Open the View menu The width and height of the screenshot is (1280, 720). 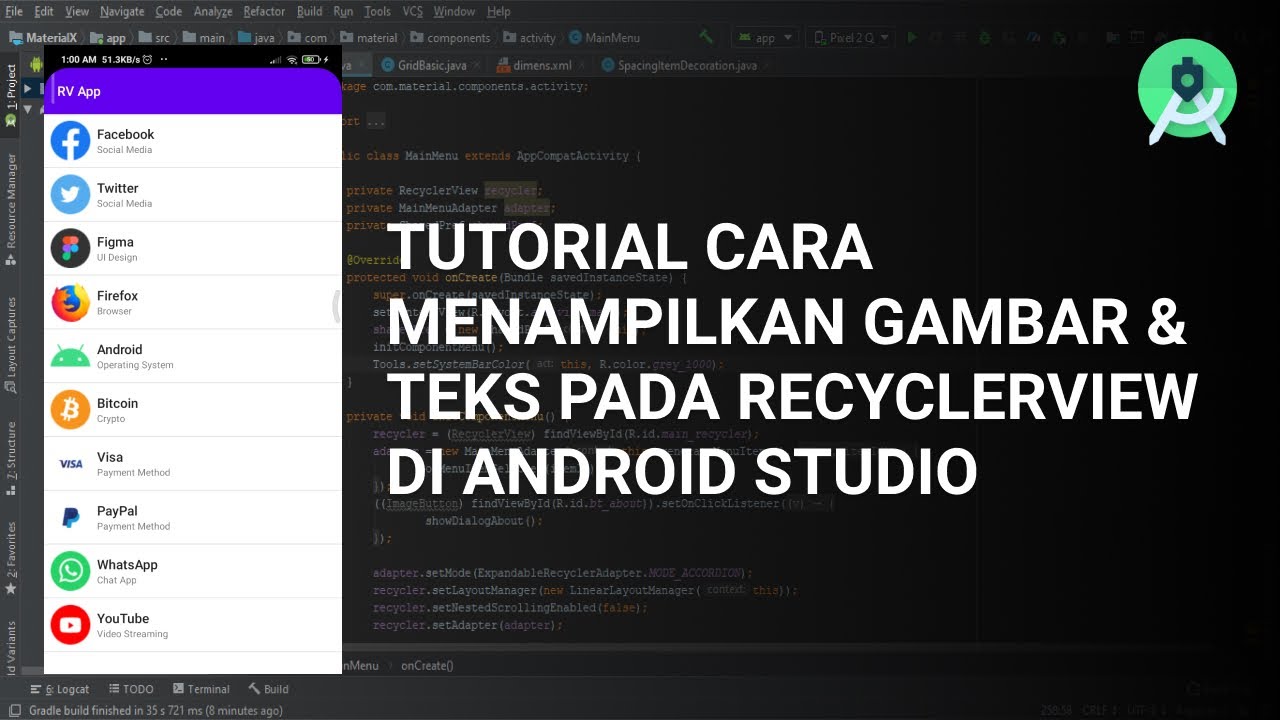[77, 11]
